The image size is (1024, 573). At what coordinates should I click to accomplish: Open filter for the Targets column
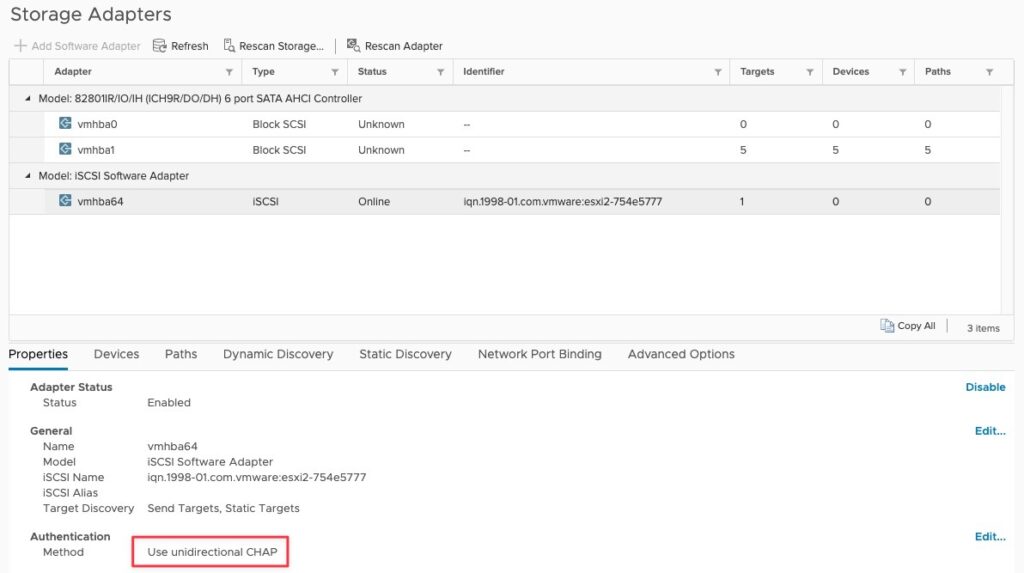[810, 72]
